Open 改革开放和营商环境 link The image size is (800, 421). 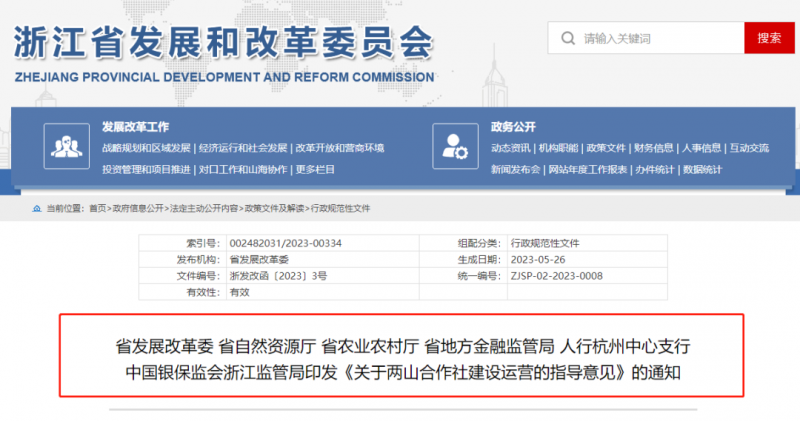(x=340, y=148)
